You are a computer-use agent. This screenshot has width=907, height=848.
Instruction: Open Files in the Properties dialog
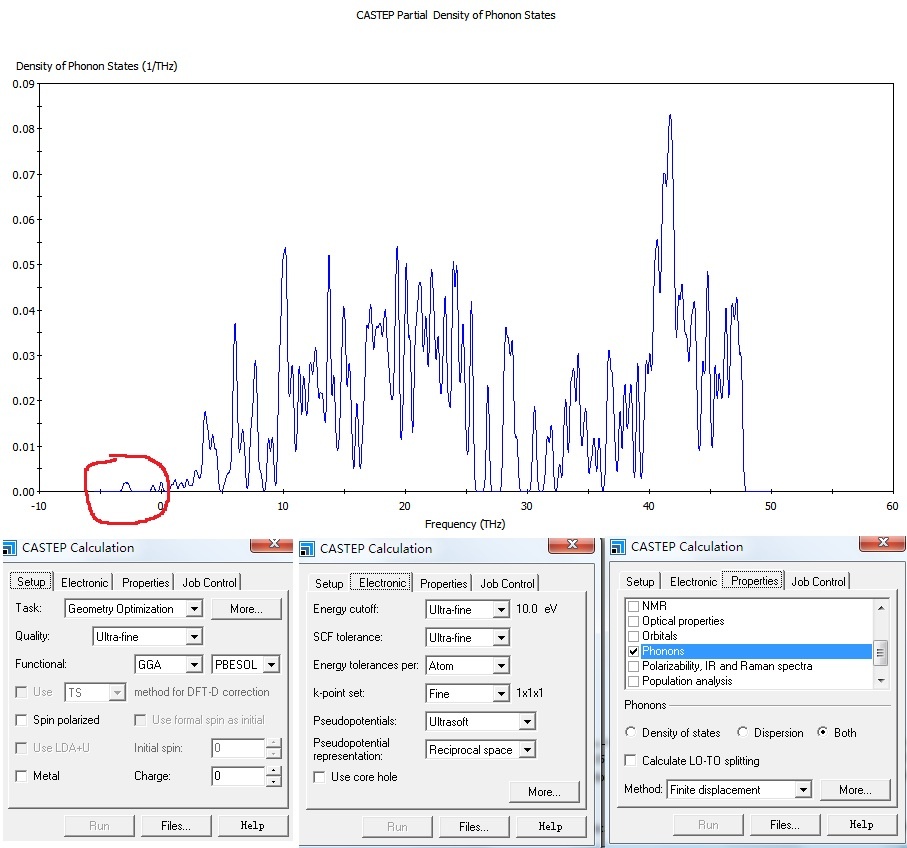785,825
